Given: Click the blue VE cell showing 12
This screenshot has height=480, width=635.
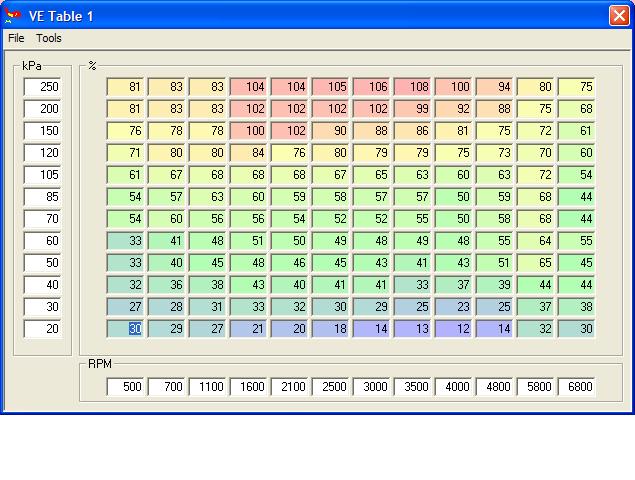Looking at the screenshot, I should (x=454, y=329).
